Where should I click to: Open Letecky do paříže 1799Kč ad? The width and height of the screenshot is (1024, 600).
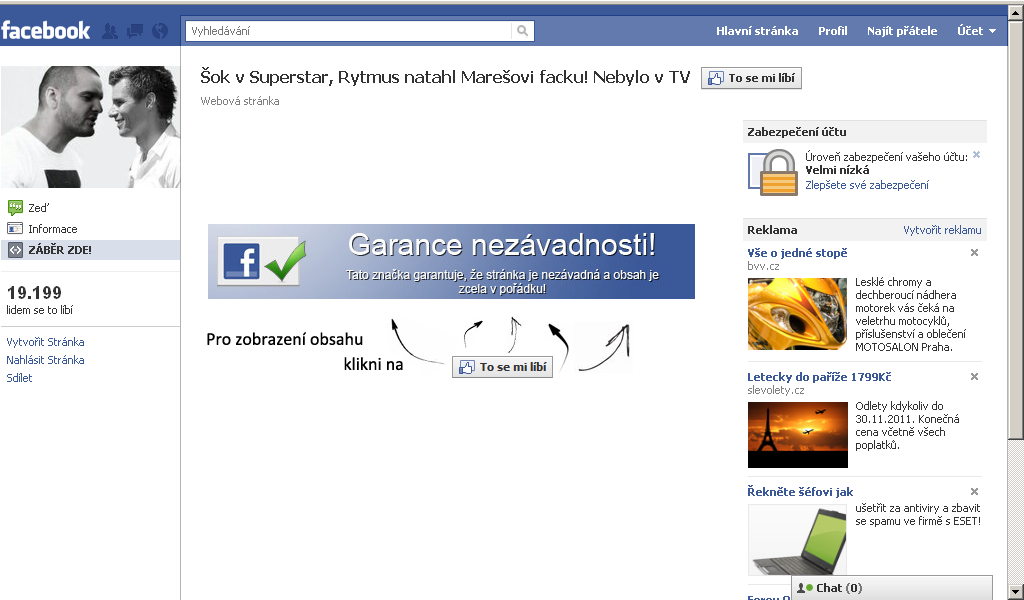tap(819, 377)
